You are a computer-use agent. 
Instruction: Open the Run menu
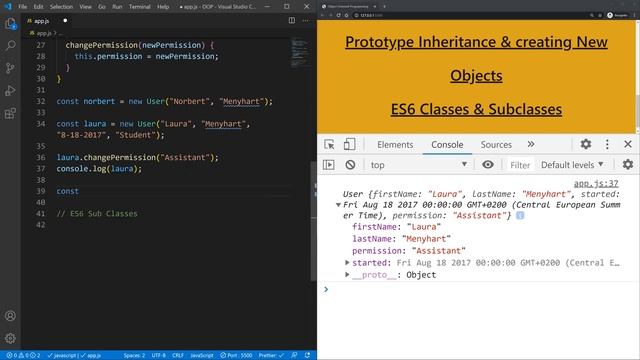tap(117, 7)
